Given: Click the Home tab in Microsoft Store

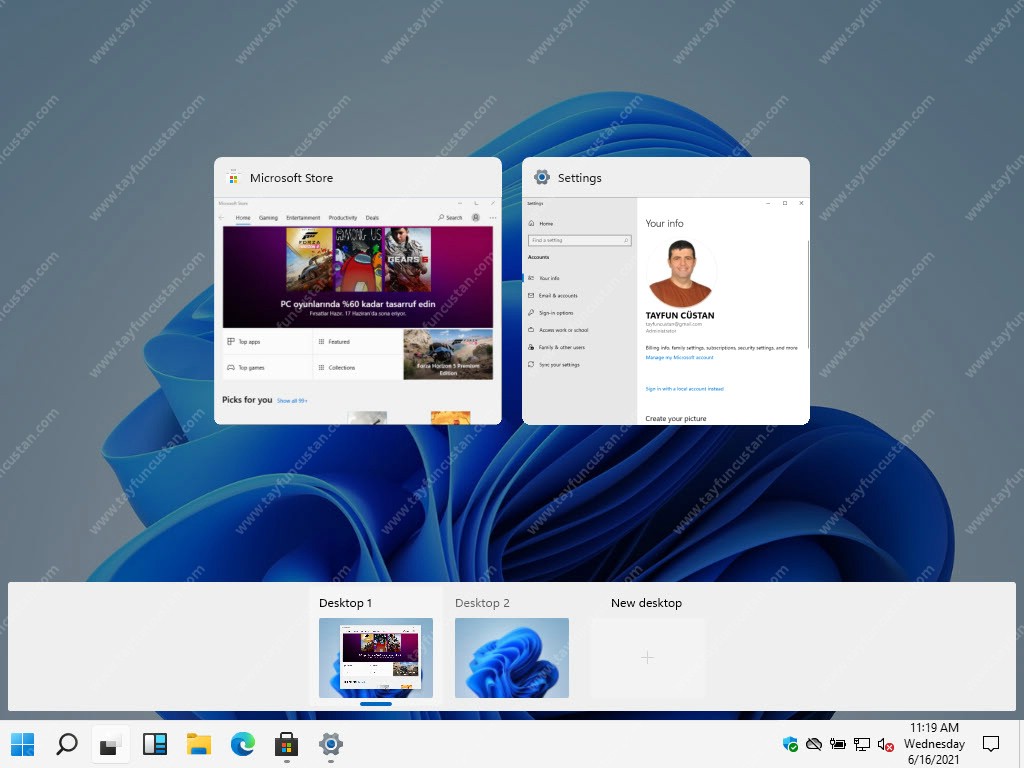Looking at the screenshot, I should click(243, 218).
